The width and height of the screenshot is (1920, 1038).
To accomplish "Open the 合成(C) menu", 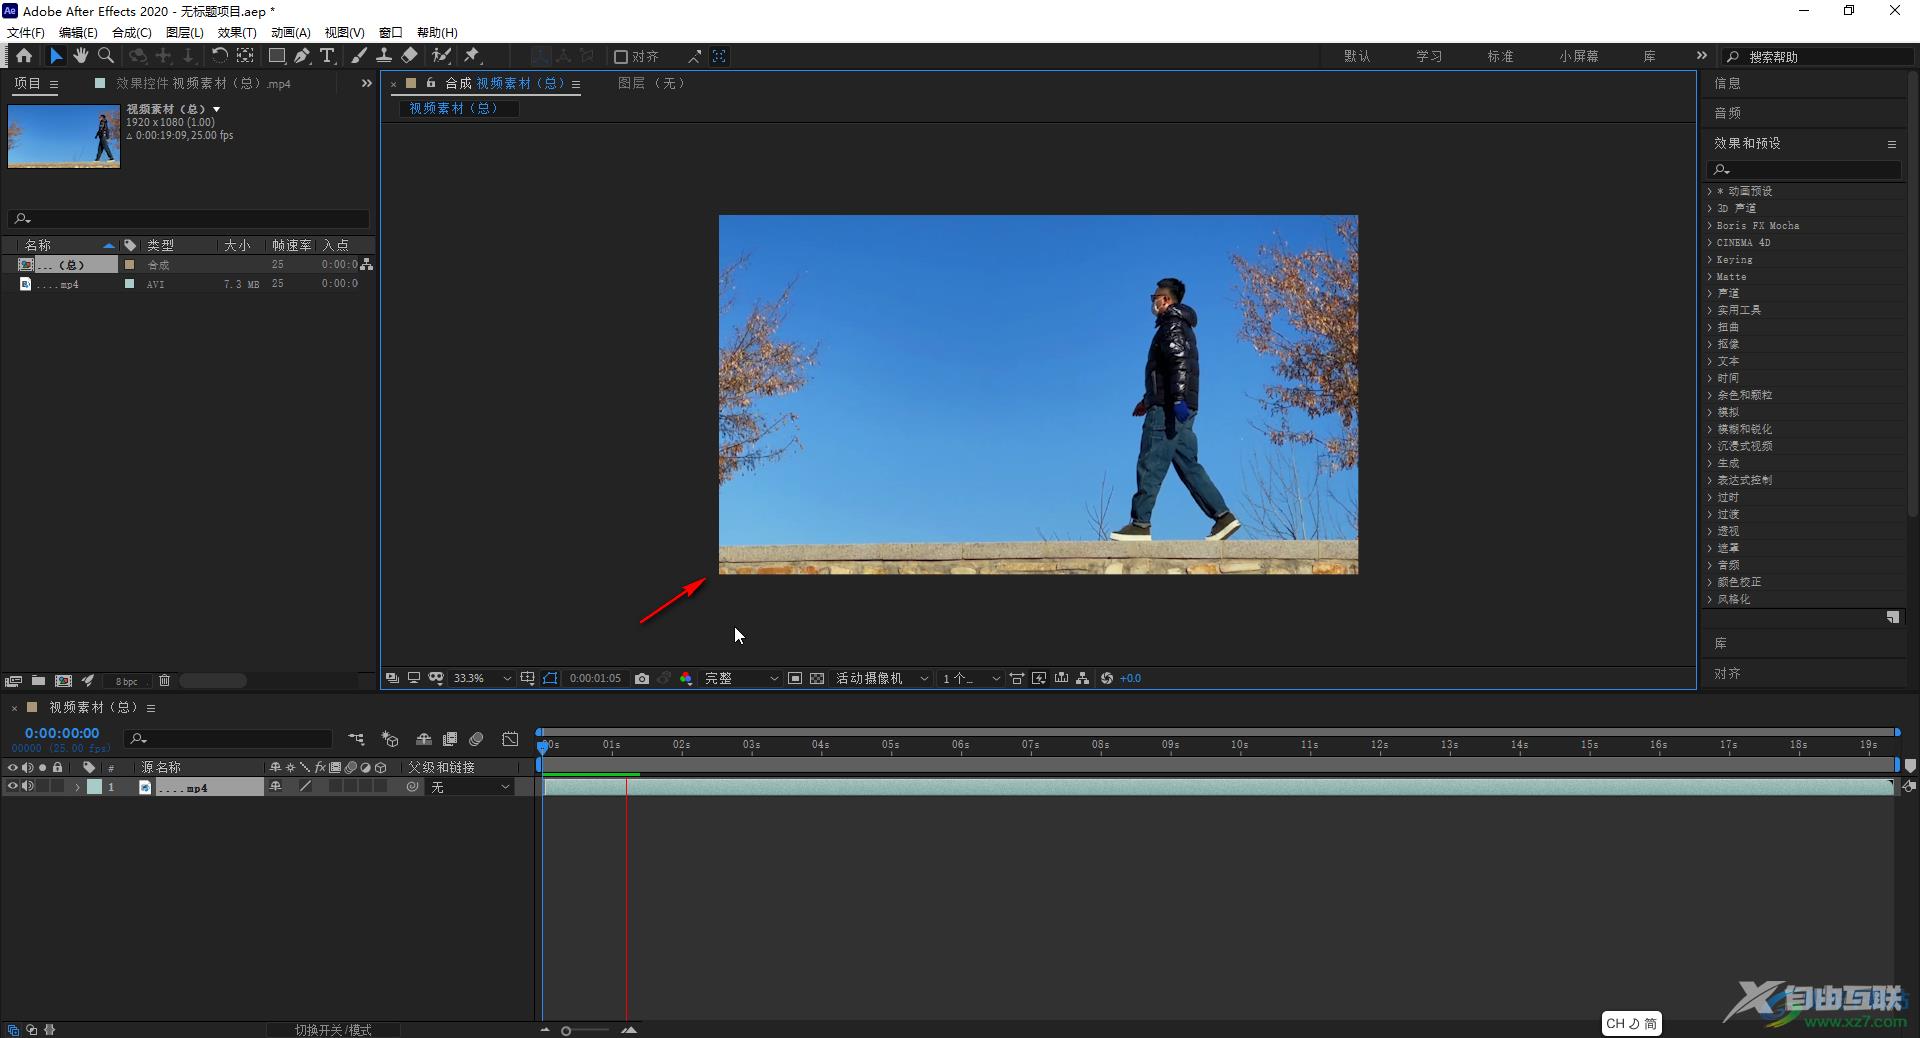I will 132,32.
